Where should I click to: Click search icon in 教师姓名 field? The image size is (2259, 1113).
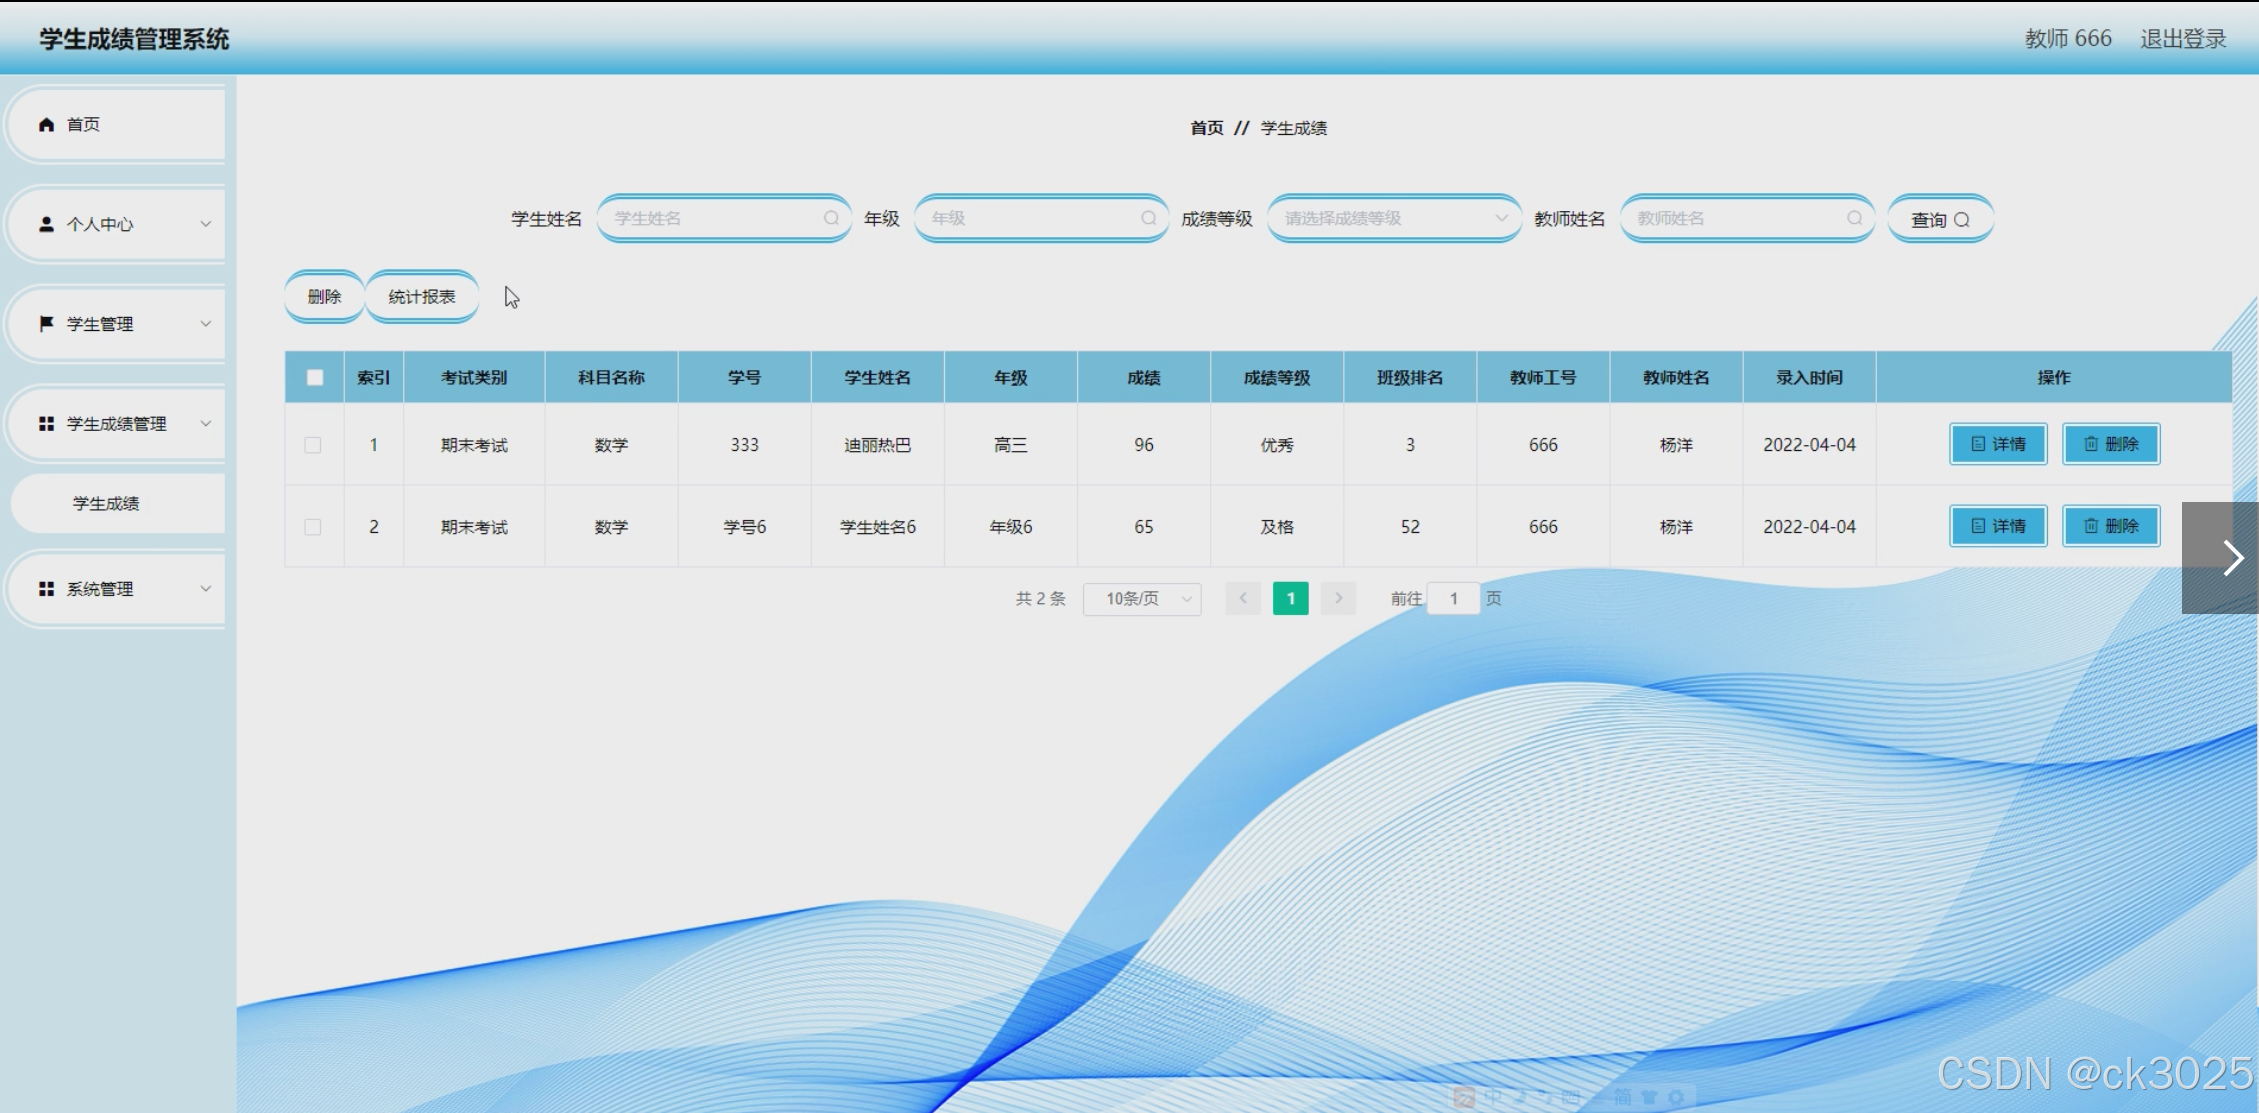[x=1854, y=218]
